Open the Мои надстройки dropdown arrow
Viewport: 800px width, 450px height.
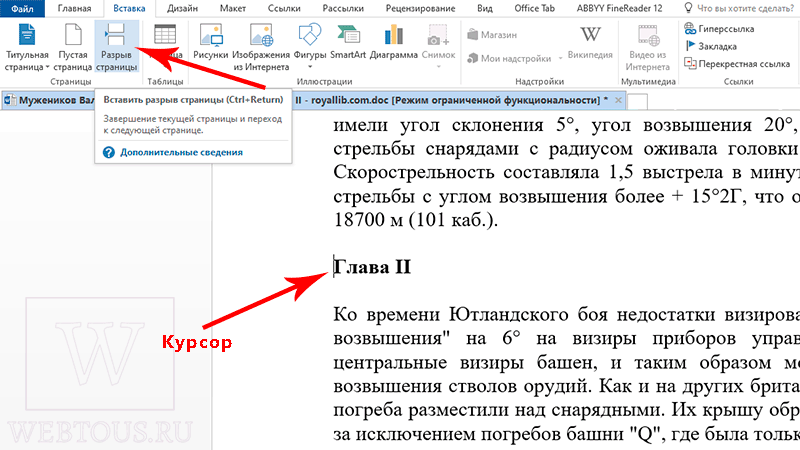560,59
